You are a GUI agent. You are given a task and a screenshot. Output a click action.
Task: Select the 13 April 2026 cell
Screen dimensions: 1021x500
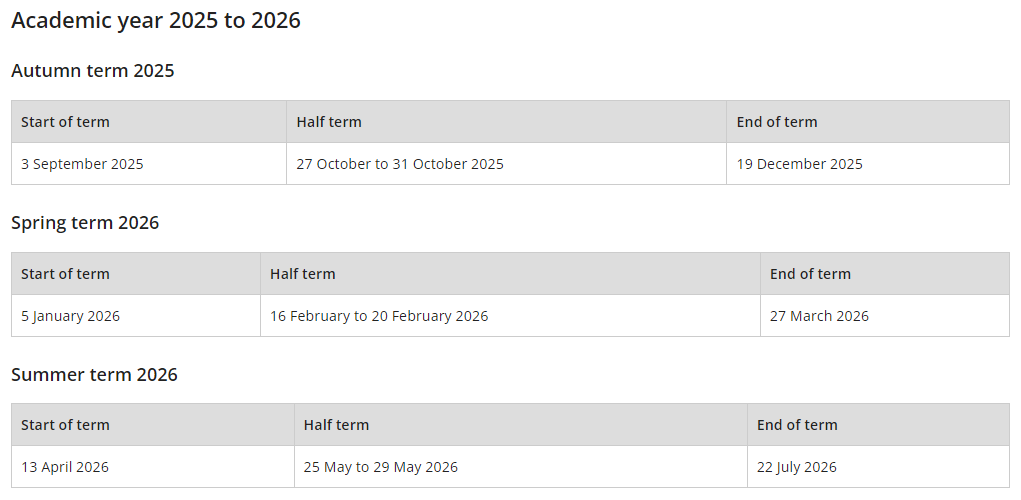point(152,467)
